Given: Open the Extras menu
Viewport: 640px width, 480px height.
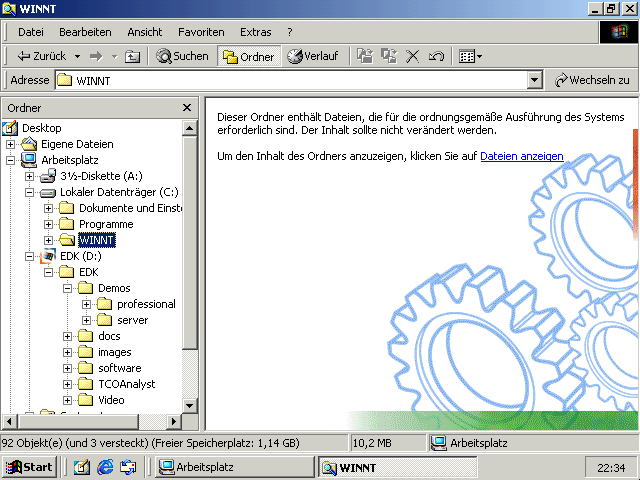Looking at the screenshot, I should [256, 32].
